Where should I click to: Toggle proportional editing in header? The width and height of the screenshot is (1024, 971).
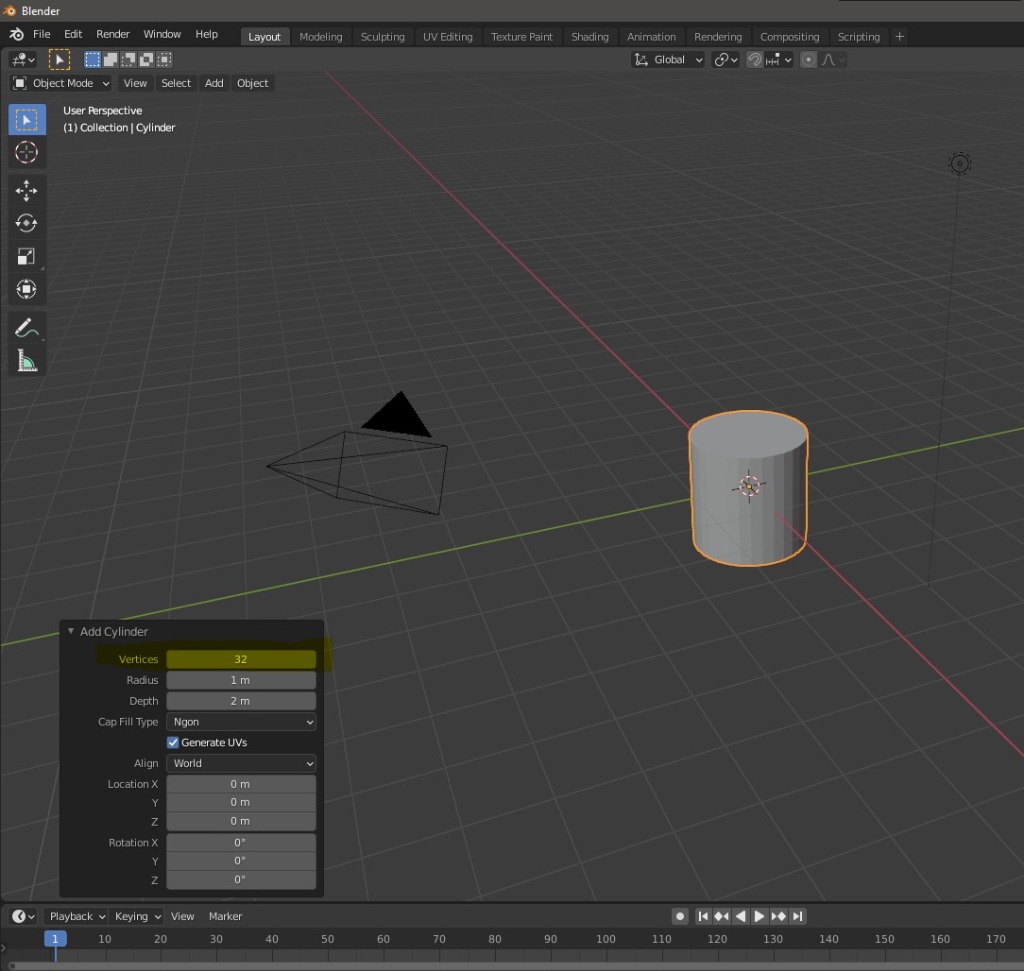coord(809,60)
